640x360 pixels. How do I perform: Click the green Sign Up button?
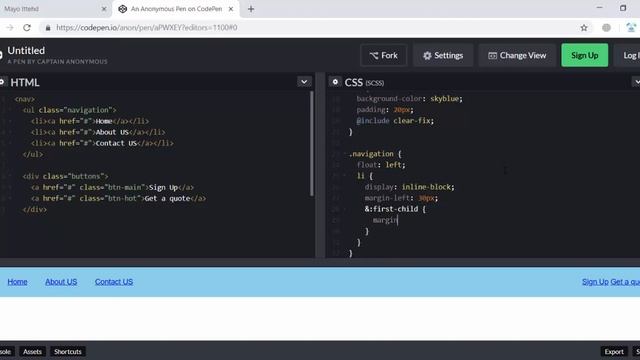(584, 55)
